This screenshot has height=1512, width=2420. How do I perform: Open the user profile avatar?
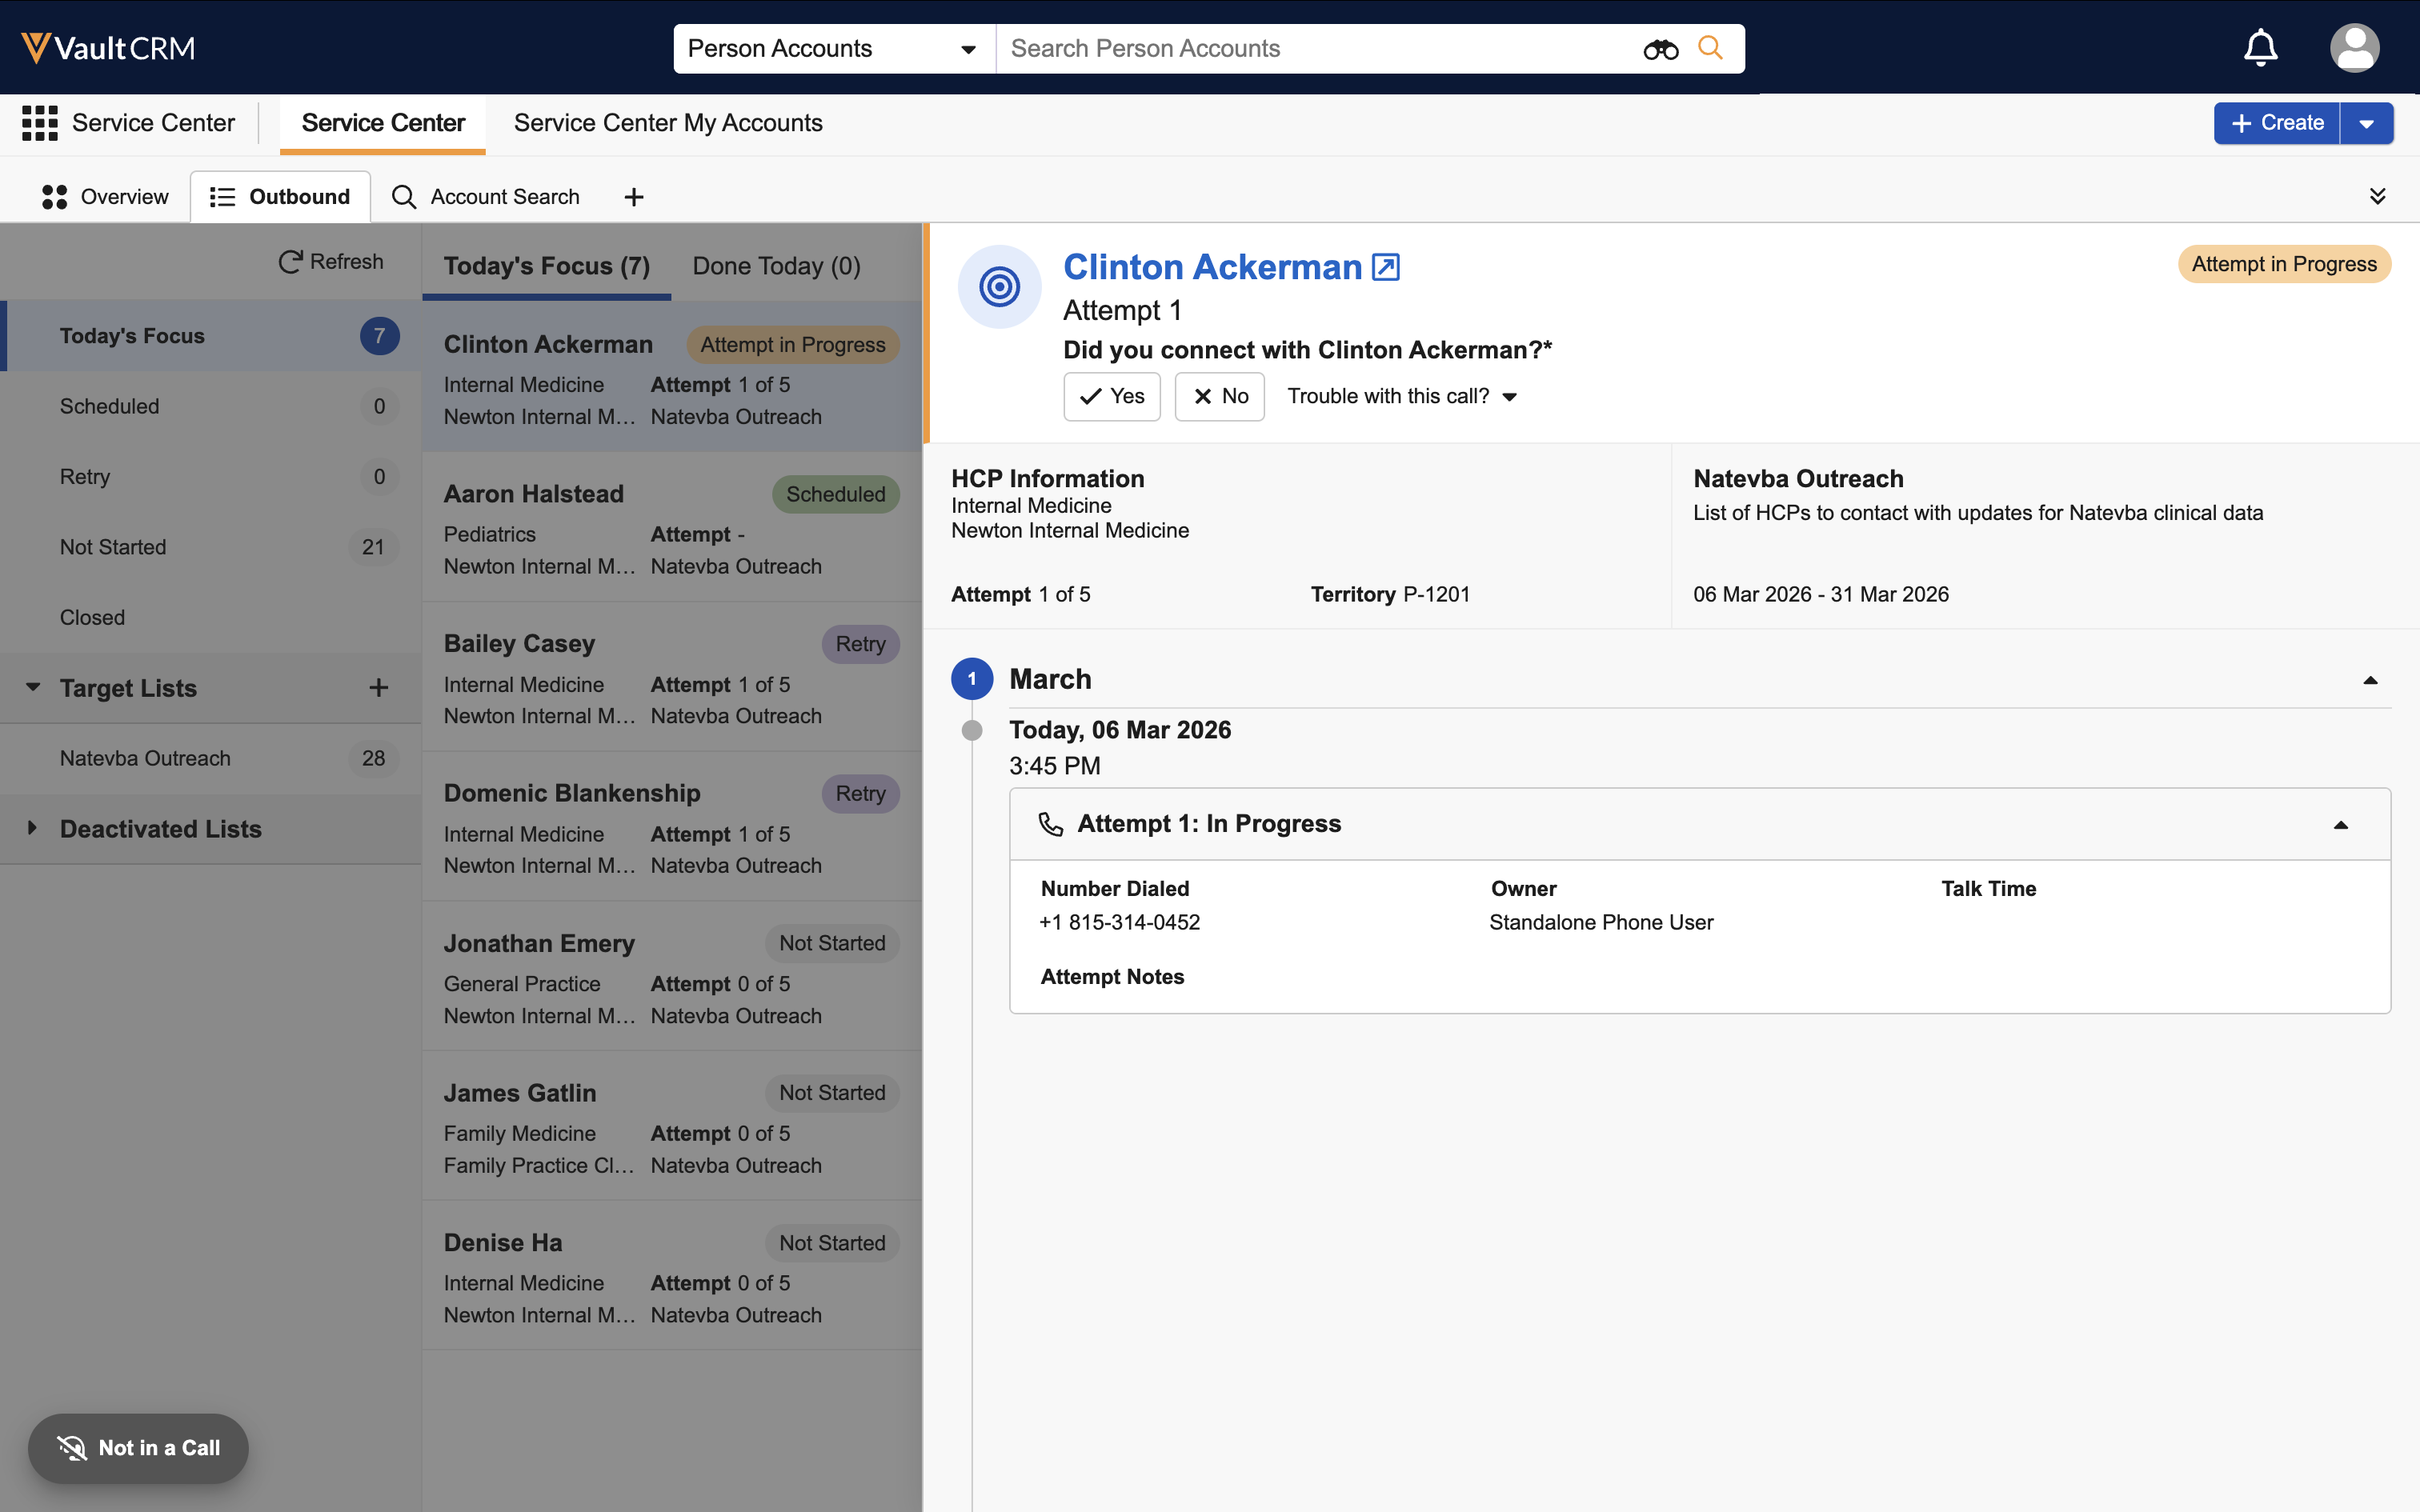click(2354, 48)
